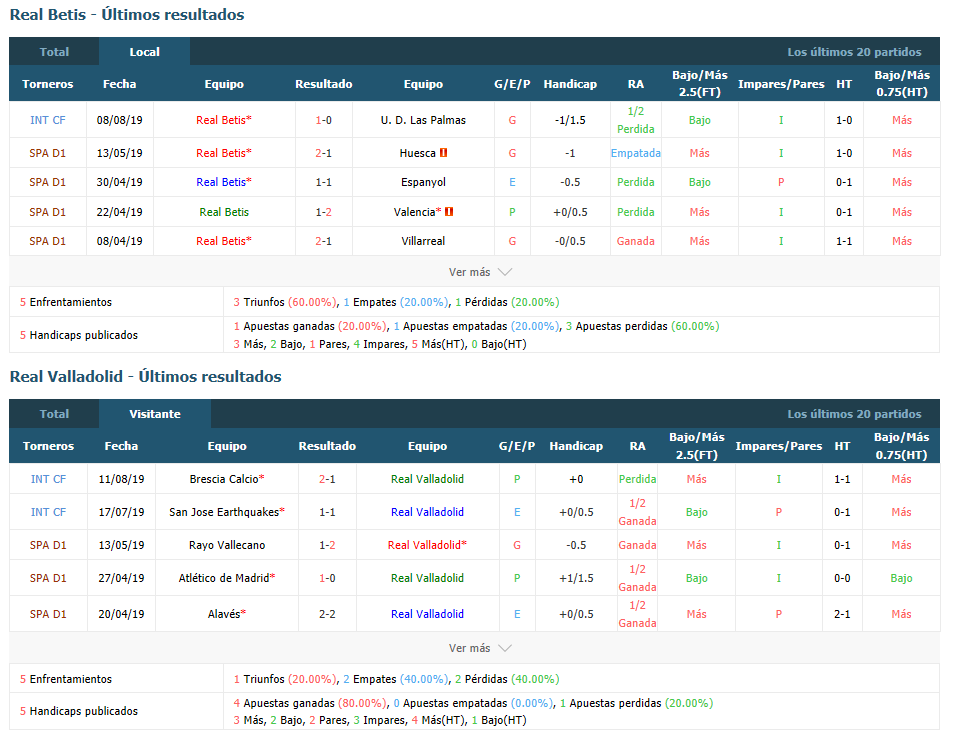
Task: Click 1 Triunfos (20.00%) in Valladolid summary
Action: (x=285, y=679)
